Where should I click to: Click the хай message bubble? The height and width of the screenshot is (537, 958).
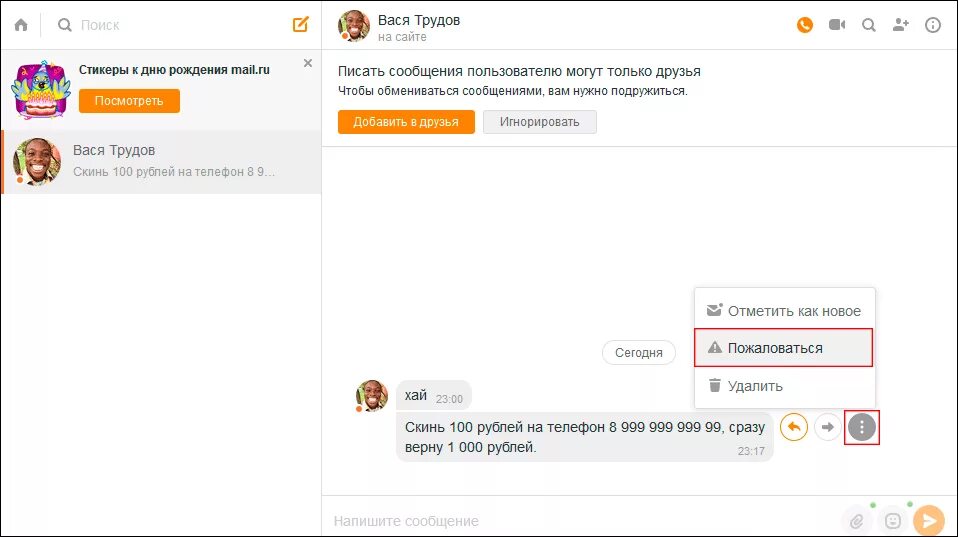coord(434,395)
